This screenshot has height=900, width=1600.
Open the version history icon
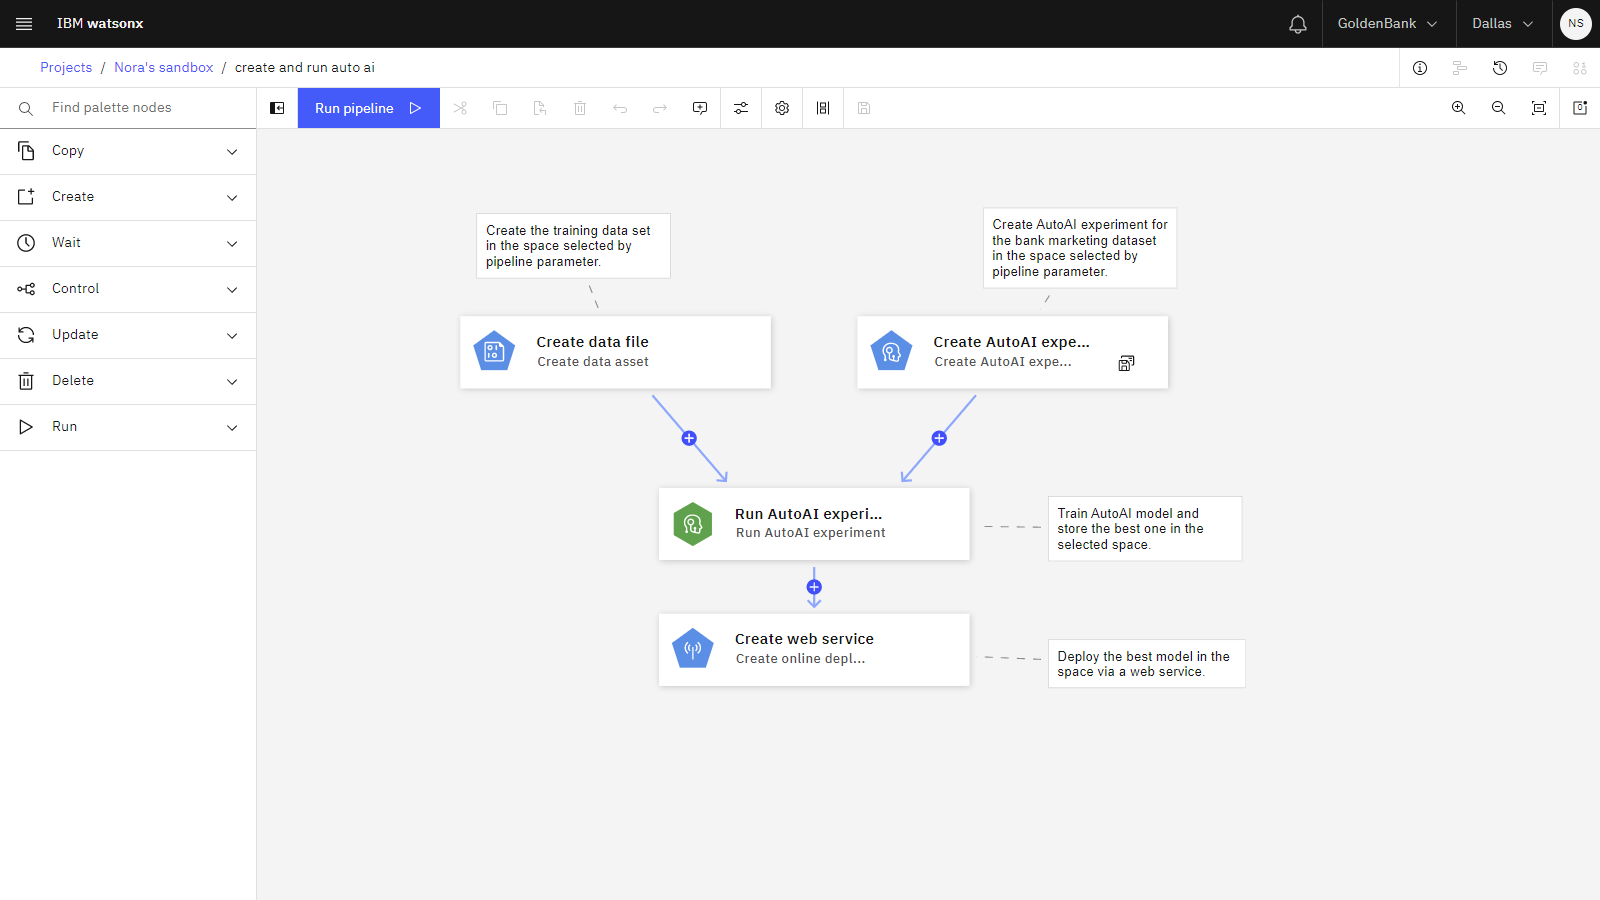(1500, 68)
